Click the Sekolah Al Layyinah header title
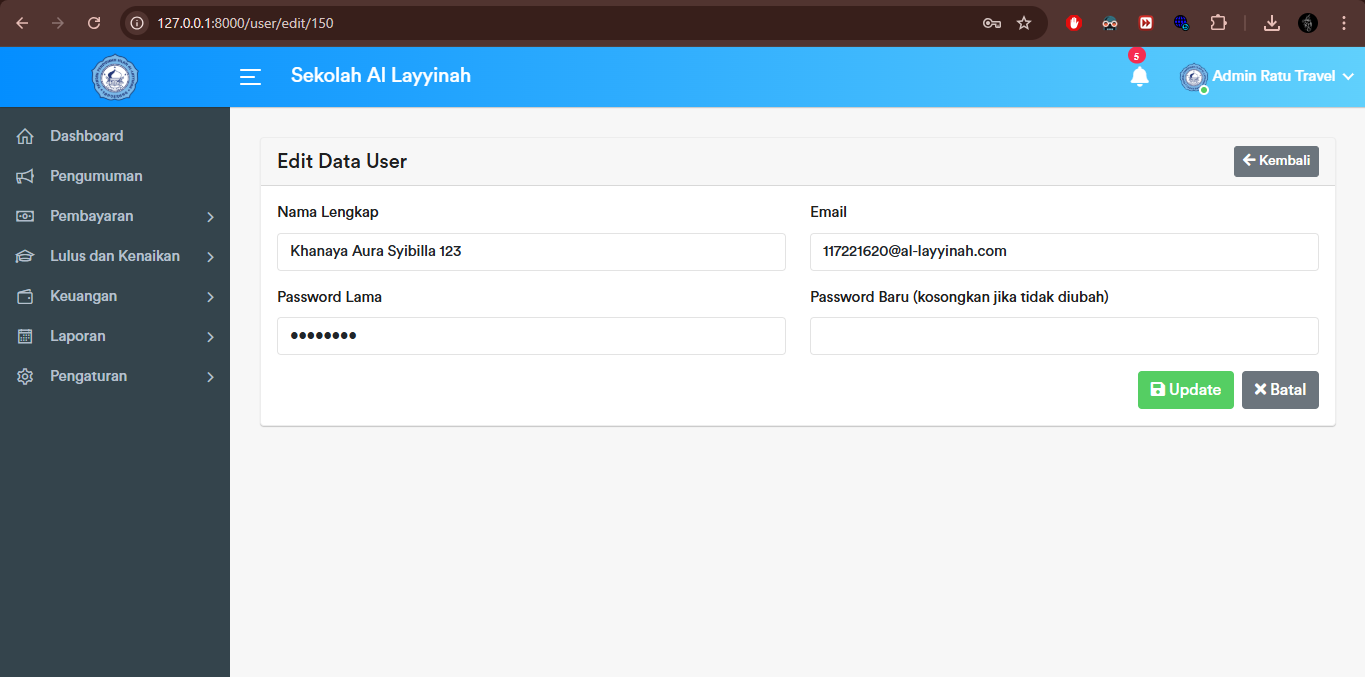 tap(380, 75)
